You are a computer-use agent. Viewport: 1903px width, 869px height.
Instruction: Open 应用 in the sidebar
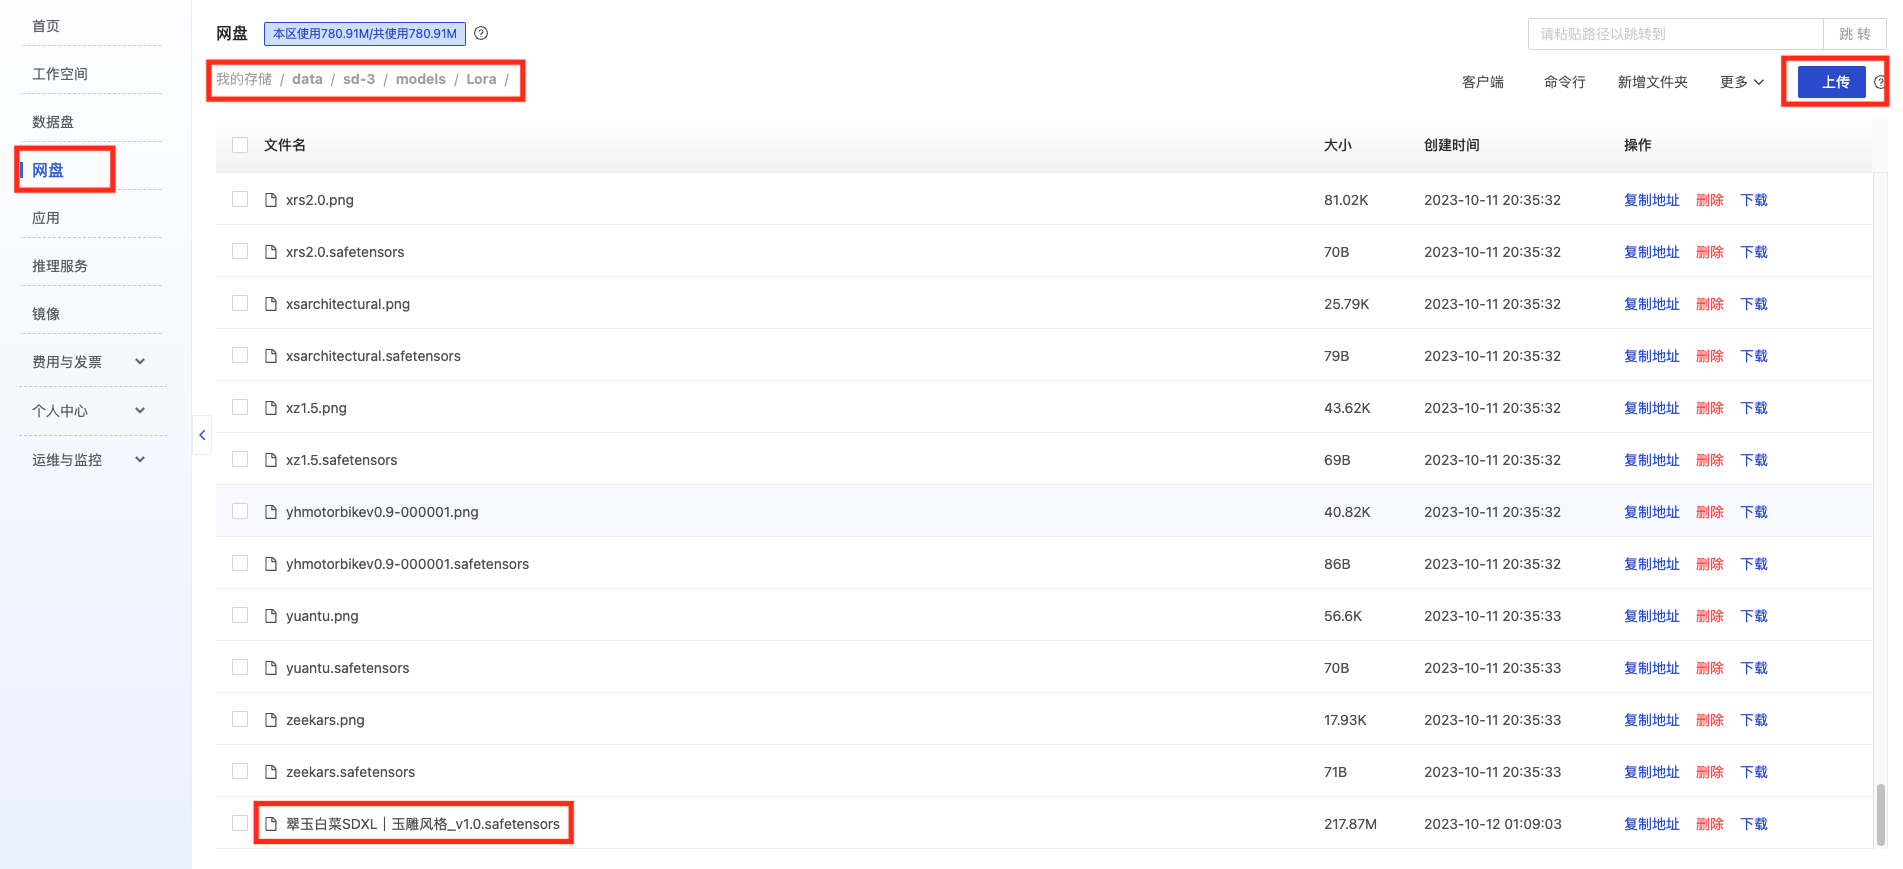(46, 218)
